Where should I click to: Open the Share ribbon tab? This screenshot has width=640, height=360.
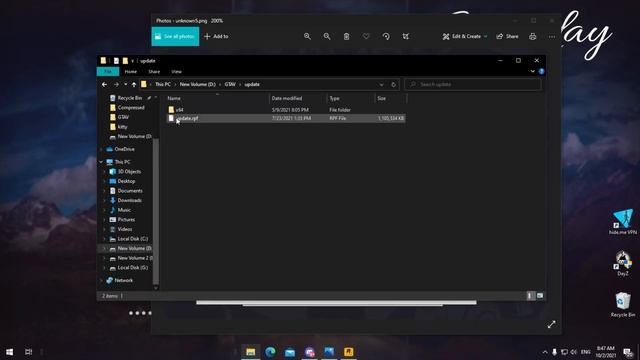[154, 71]
